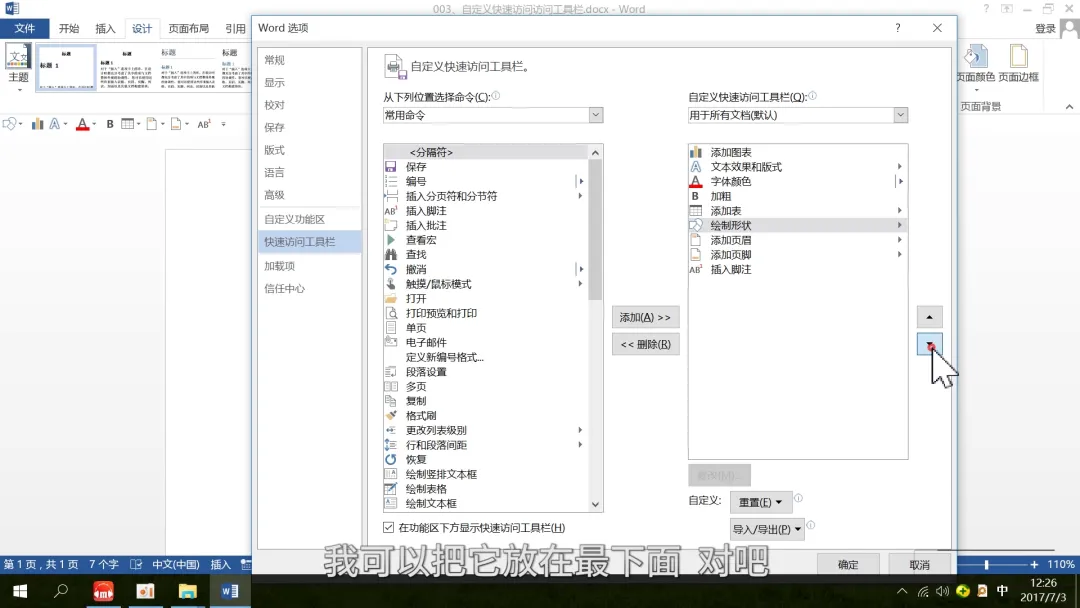This screenshot has height=608, width=1080.
Task: Open Page Color dropdown arrow
Action: 976,90
